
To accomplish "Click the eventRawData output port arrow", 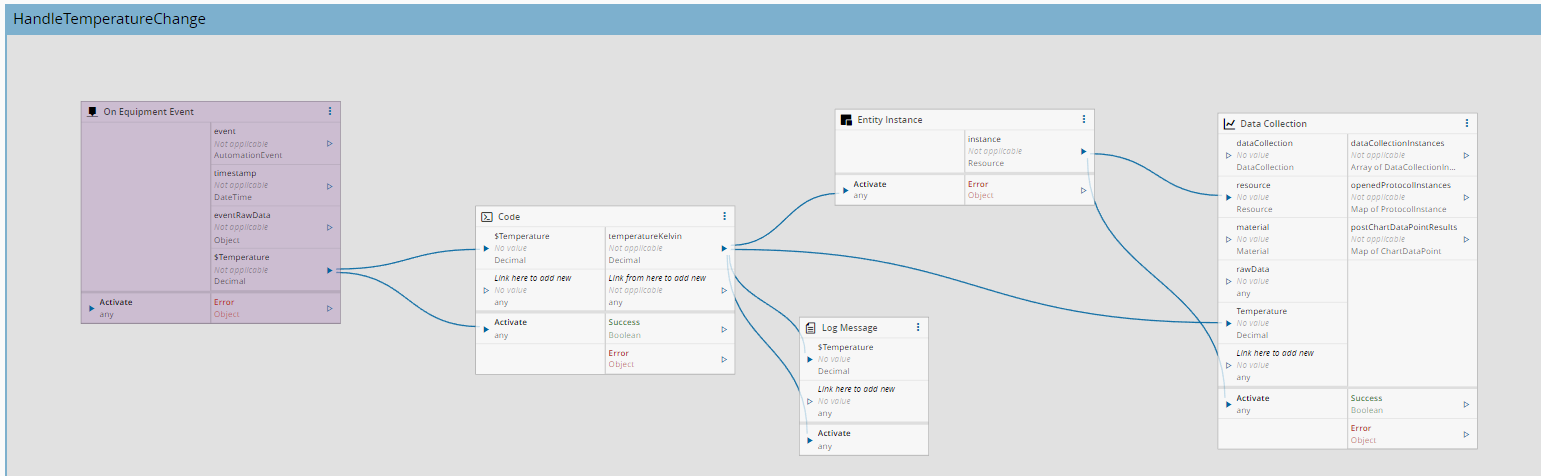I will pos(330,228).
